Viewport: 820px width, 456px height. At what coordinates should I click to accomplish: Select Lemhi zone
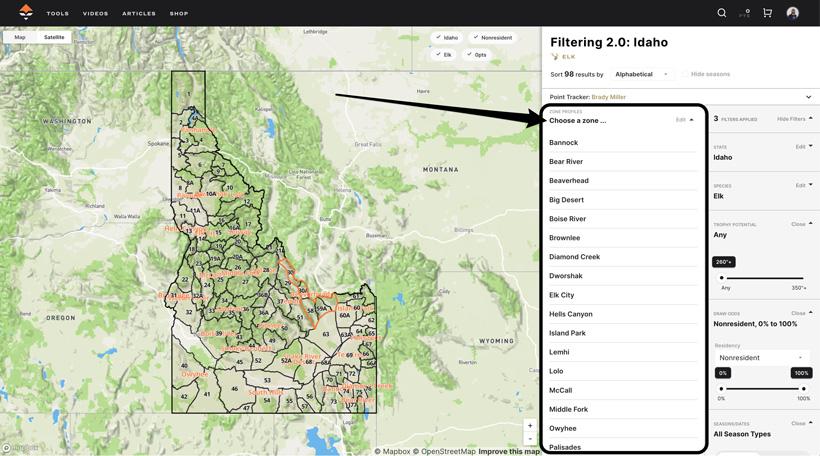click(622, 352)
